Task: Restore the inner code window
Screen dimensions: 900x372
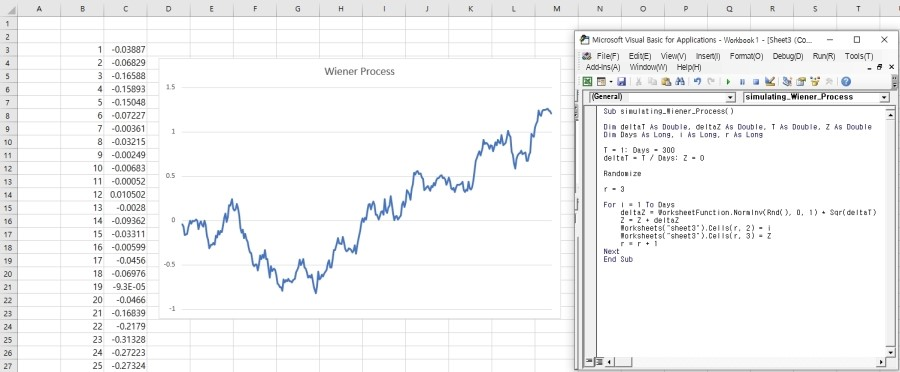Action: point(879,67)
